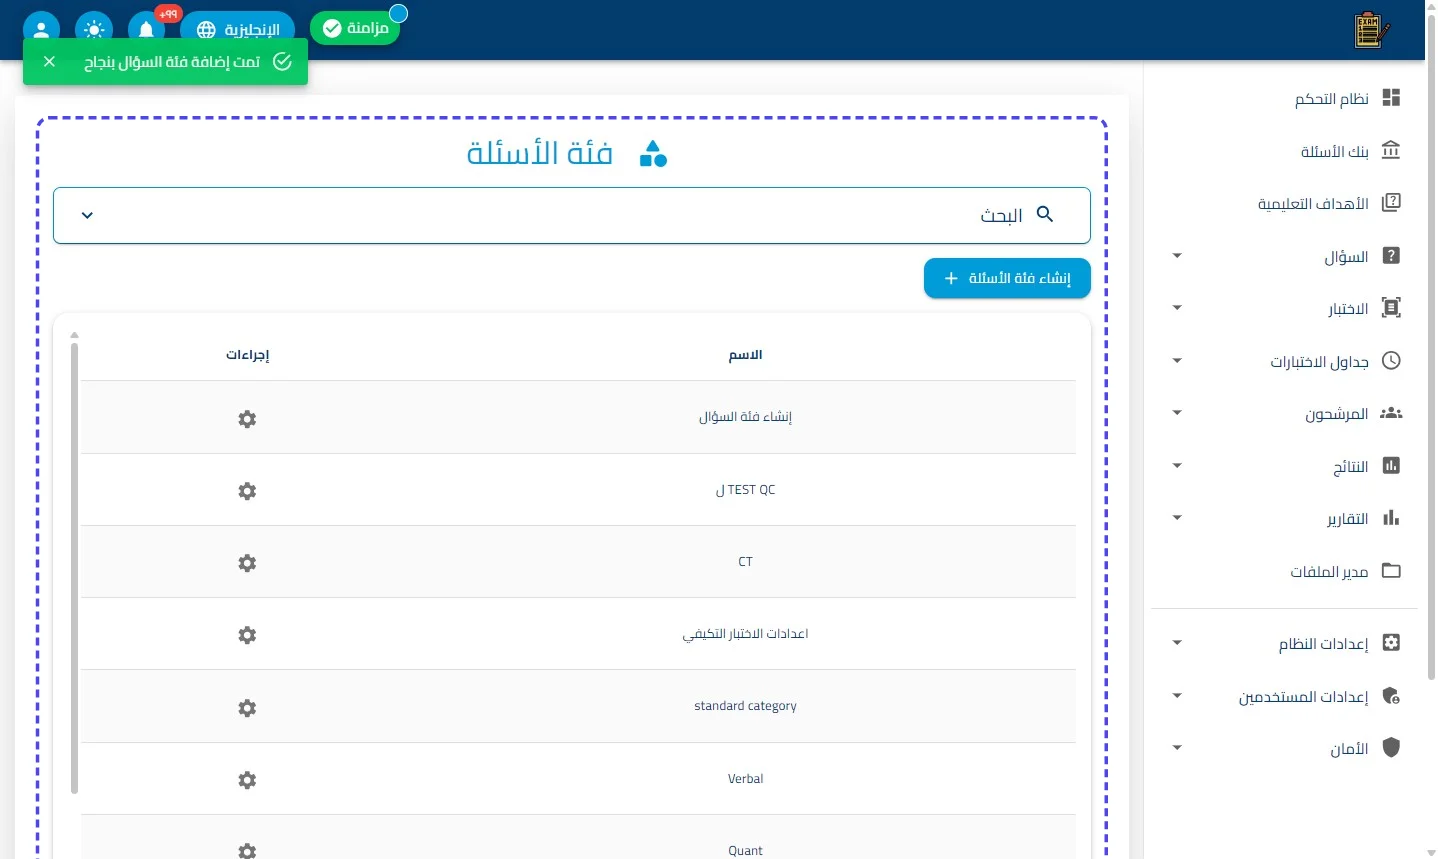1438x859 pixels.
Task: Click into the البحث search field
Action: coord(571,215)
